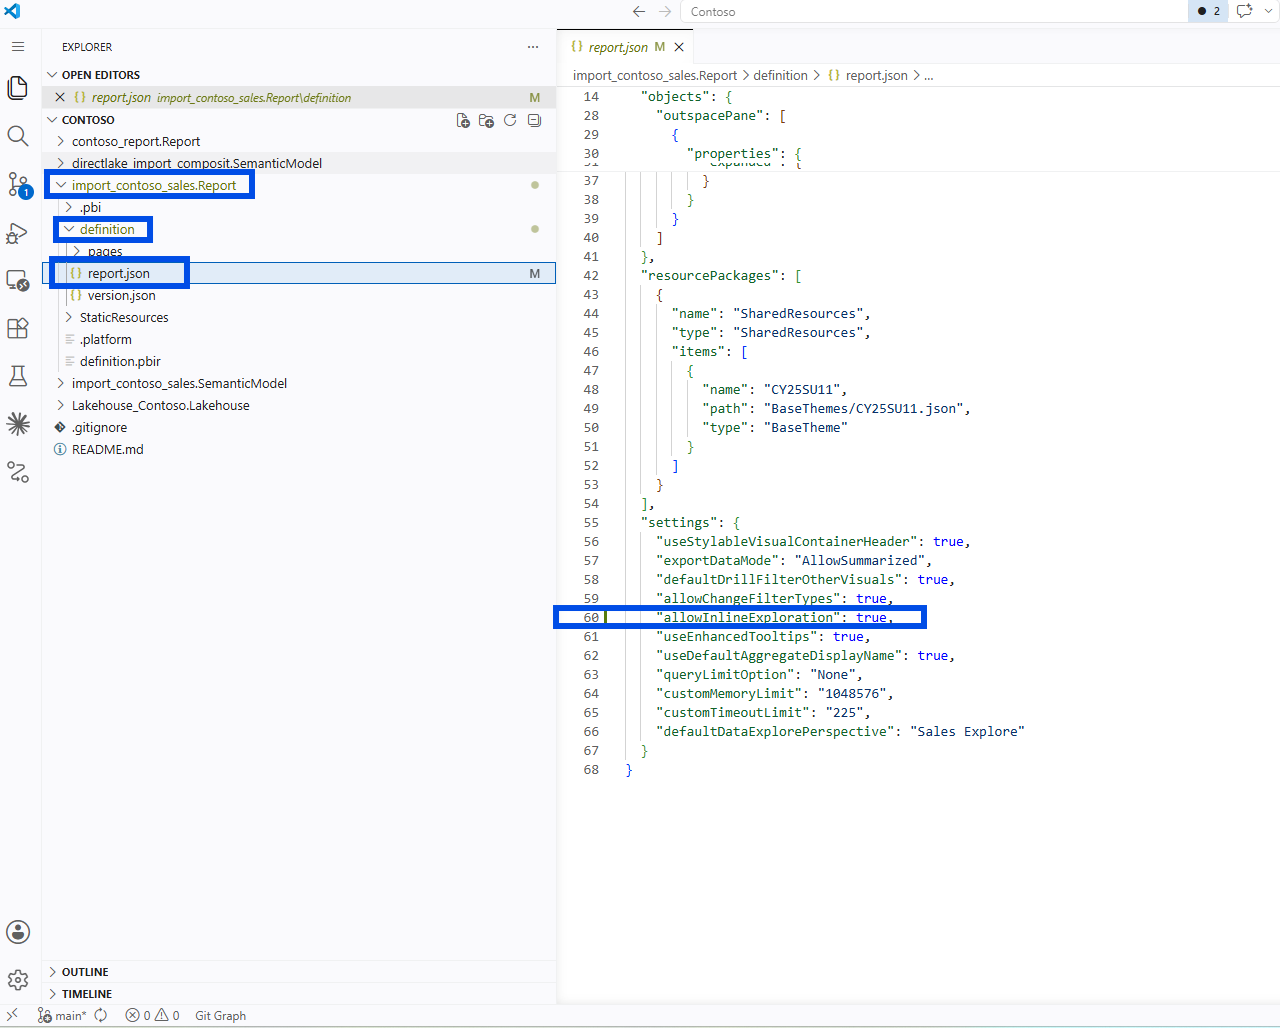This screenshot has height=1028, width=1280.
Task: Open the Extensions view icon
Action: 18,328
